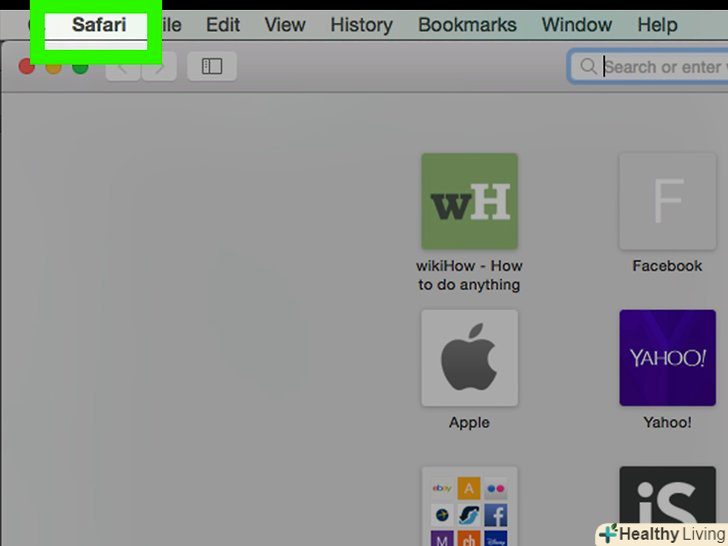Click the Yahoo! label text

pos(668,422)
